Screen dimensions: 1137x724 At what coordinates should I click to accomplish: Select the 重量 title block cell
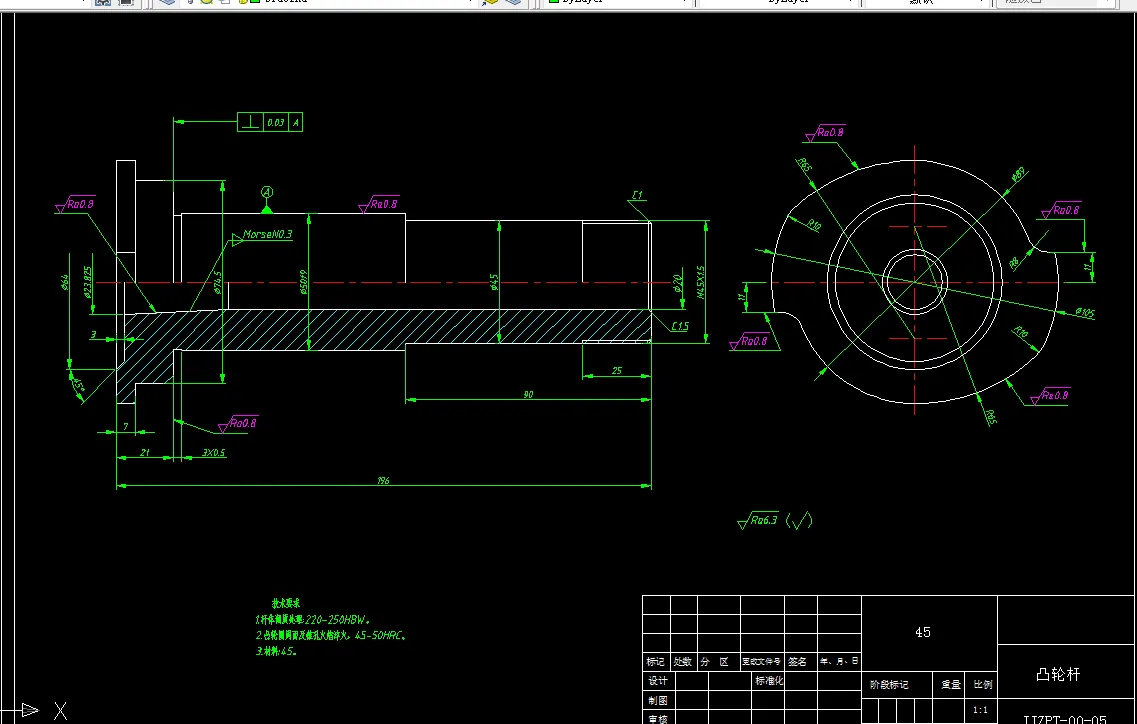[x=951, y=685]
